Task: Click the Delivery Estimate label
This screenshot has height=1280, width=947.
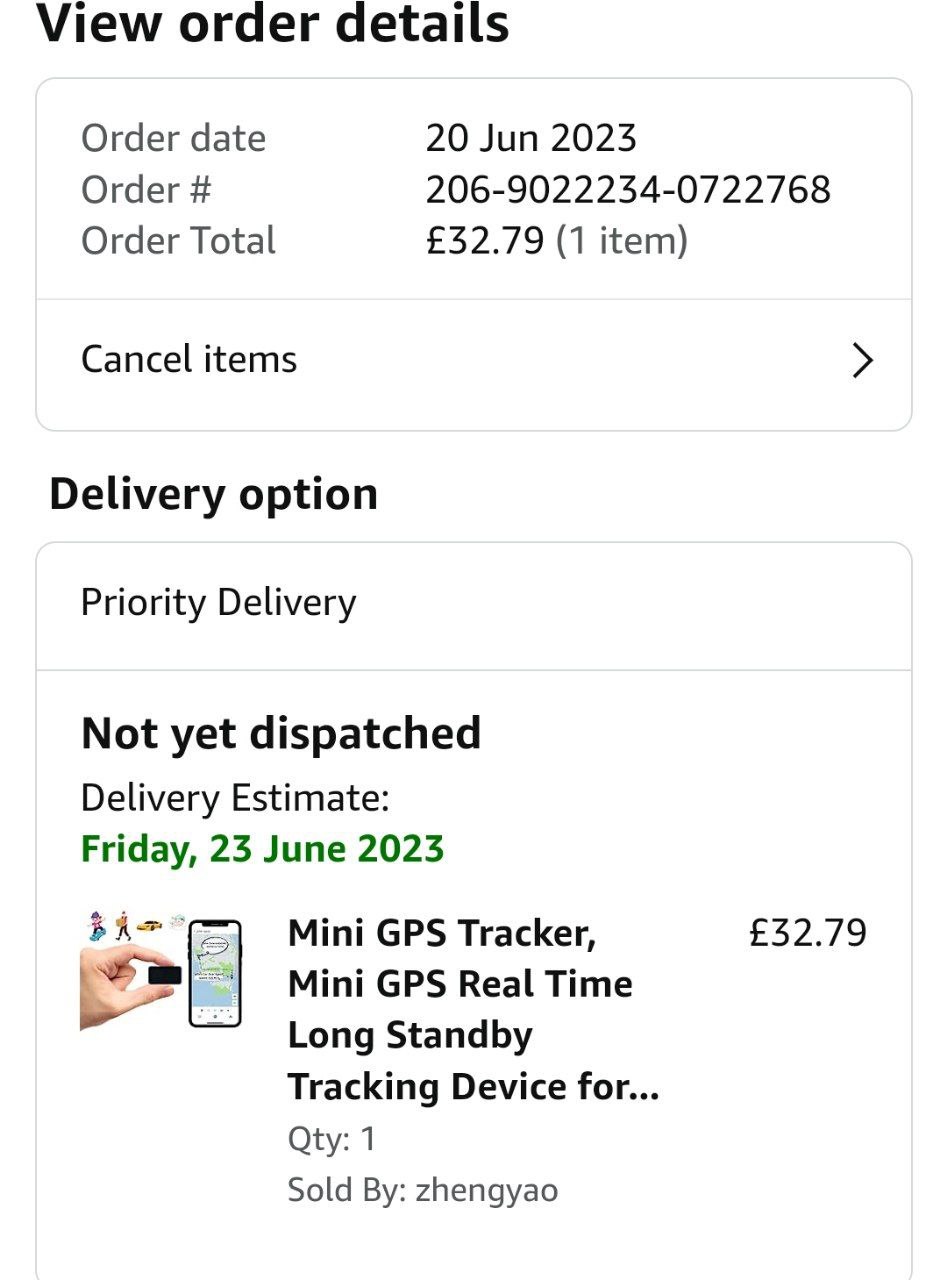Action: coord(234,798)
